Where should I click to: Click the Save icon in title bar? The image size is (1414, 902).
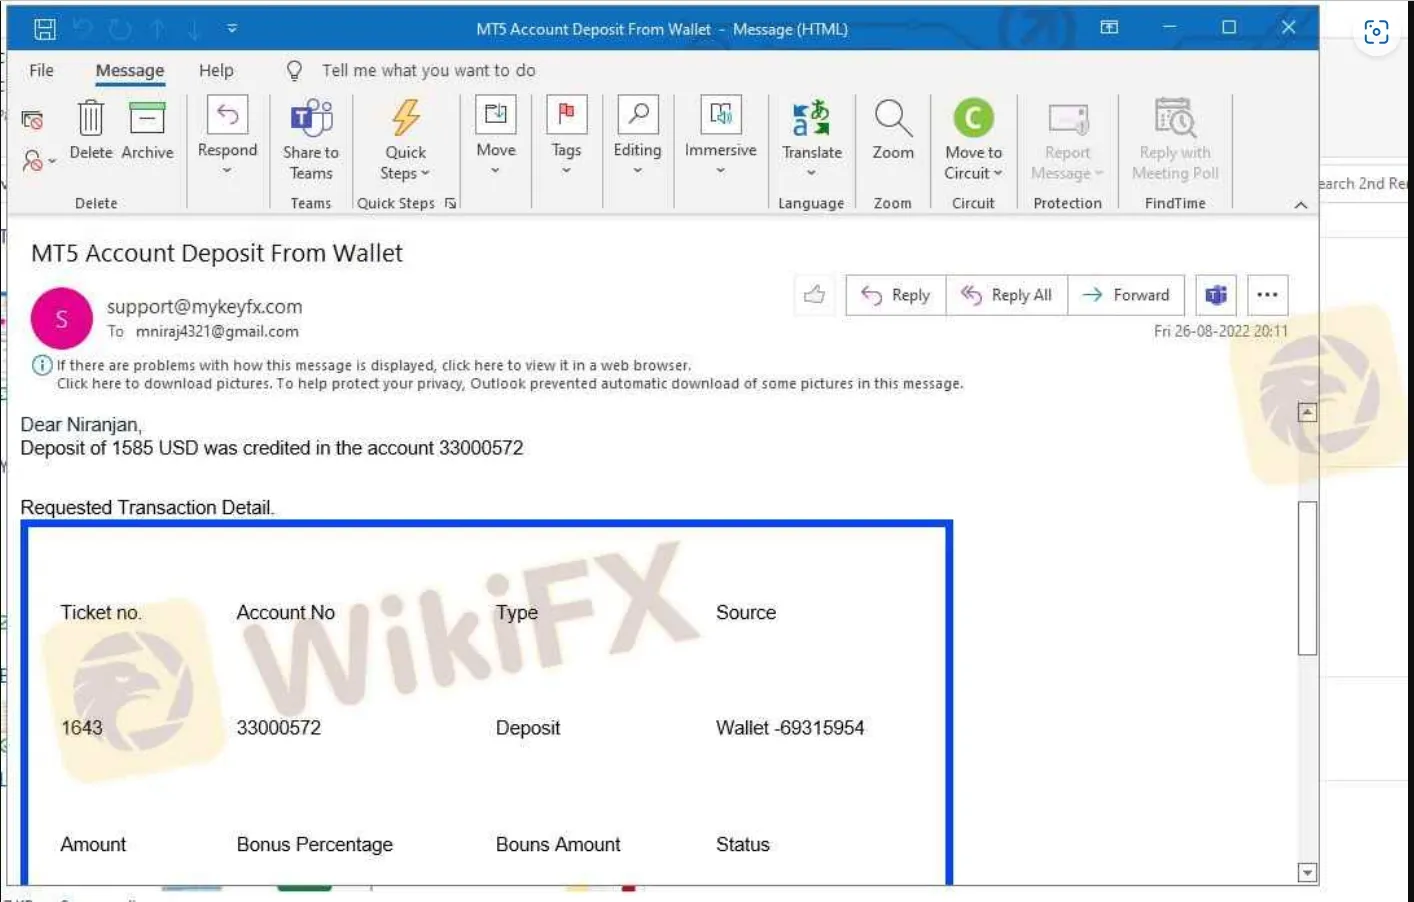pos(45,29)
